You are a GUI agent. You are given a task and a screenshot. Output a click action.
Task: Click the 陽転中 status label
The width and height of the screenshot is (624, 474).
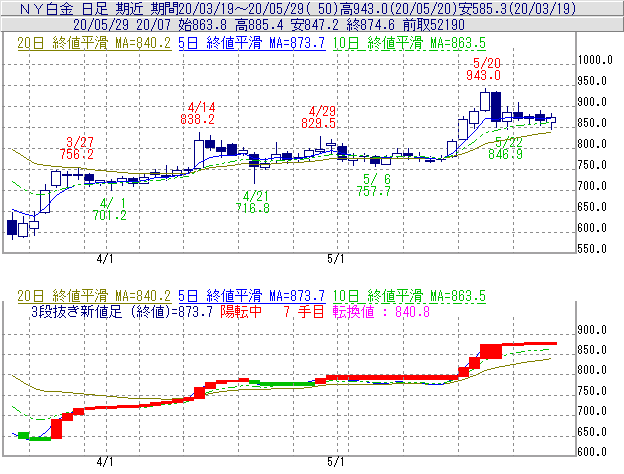(241, 312)
